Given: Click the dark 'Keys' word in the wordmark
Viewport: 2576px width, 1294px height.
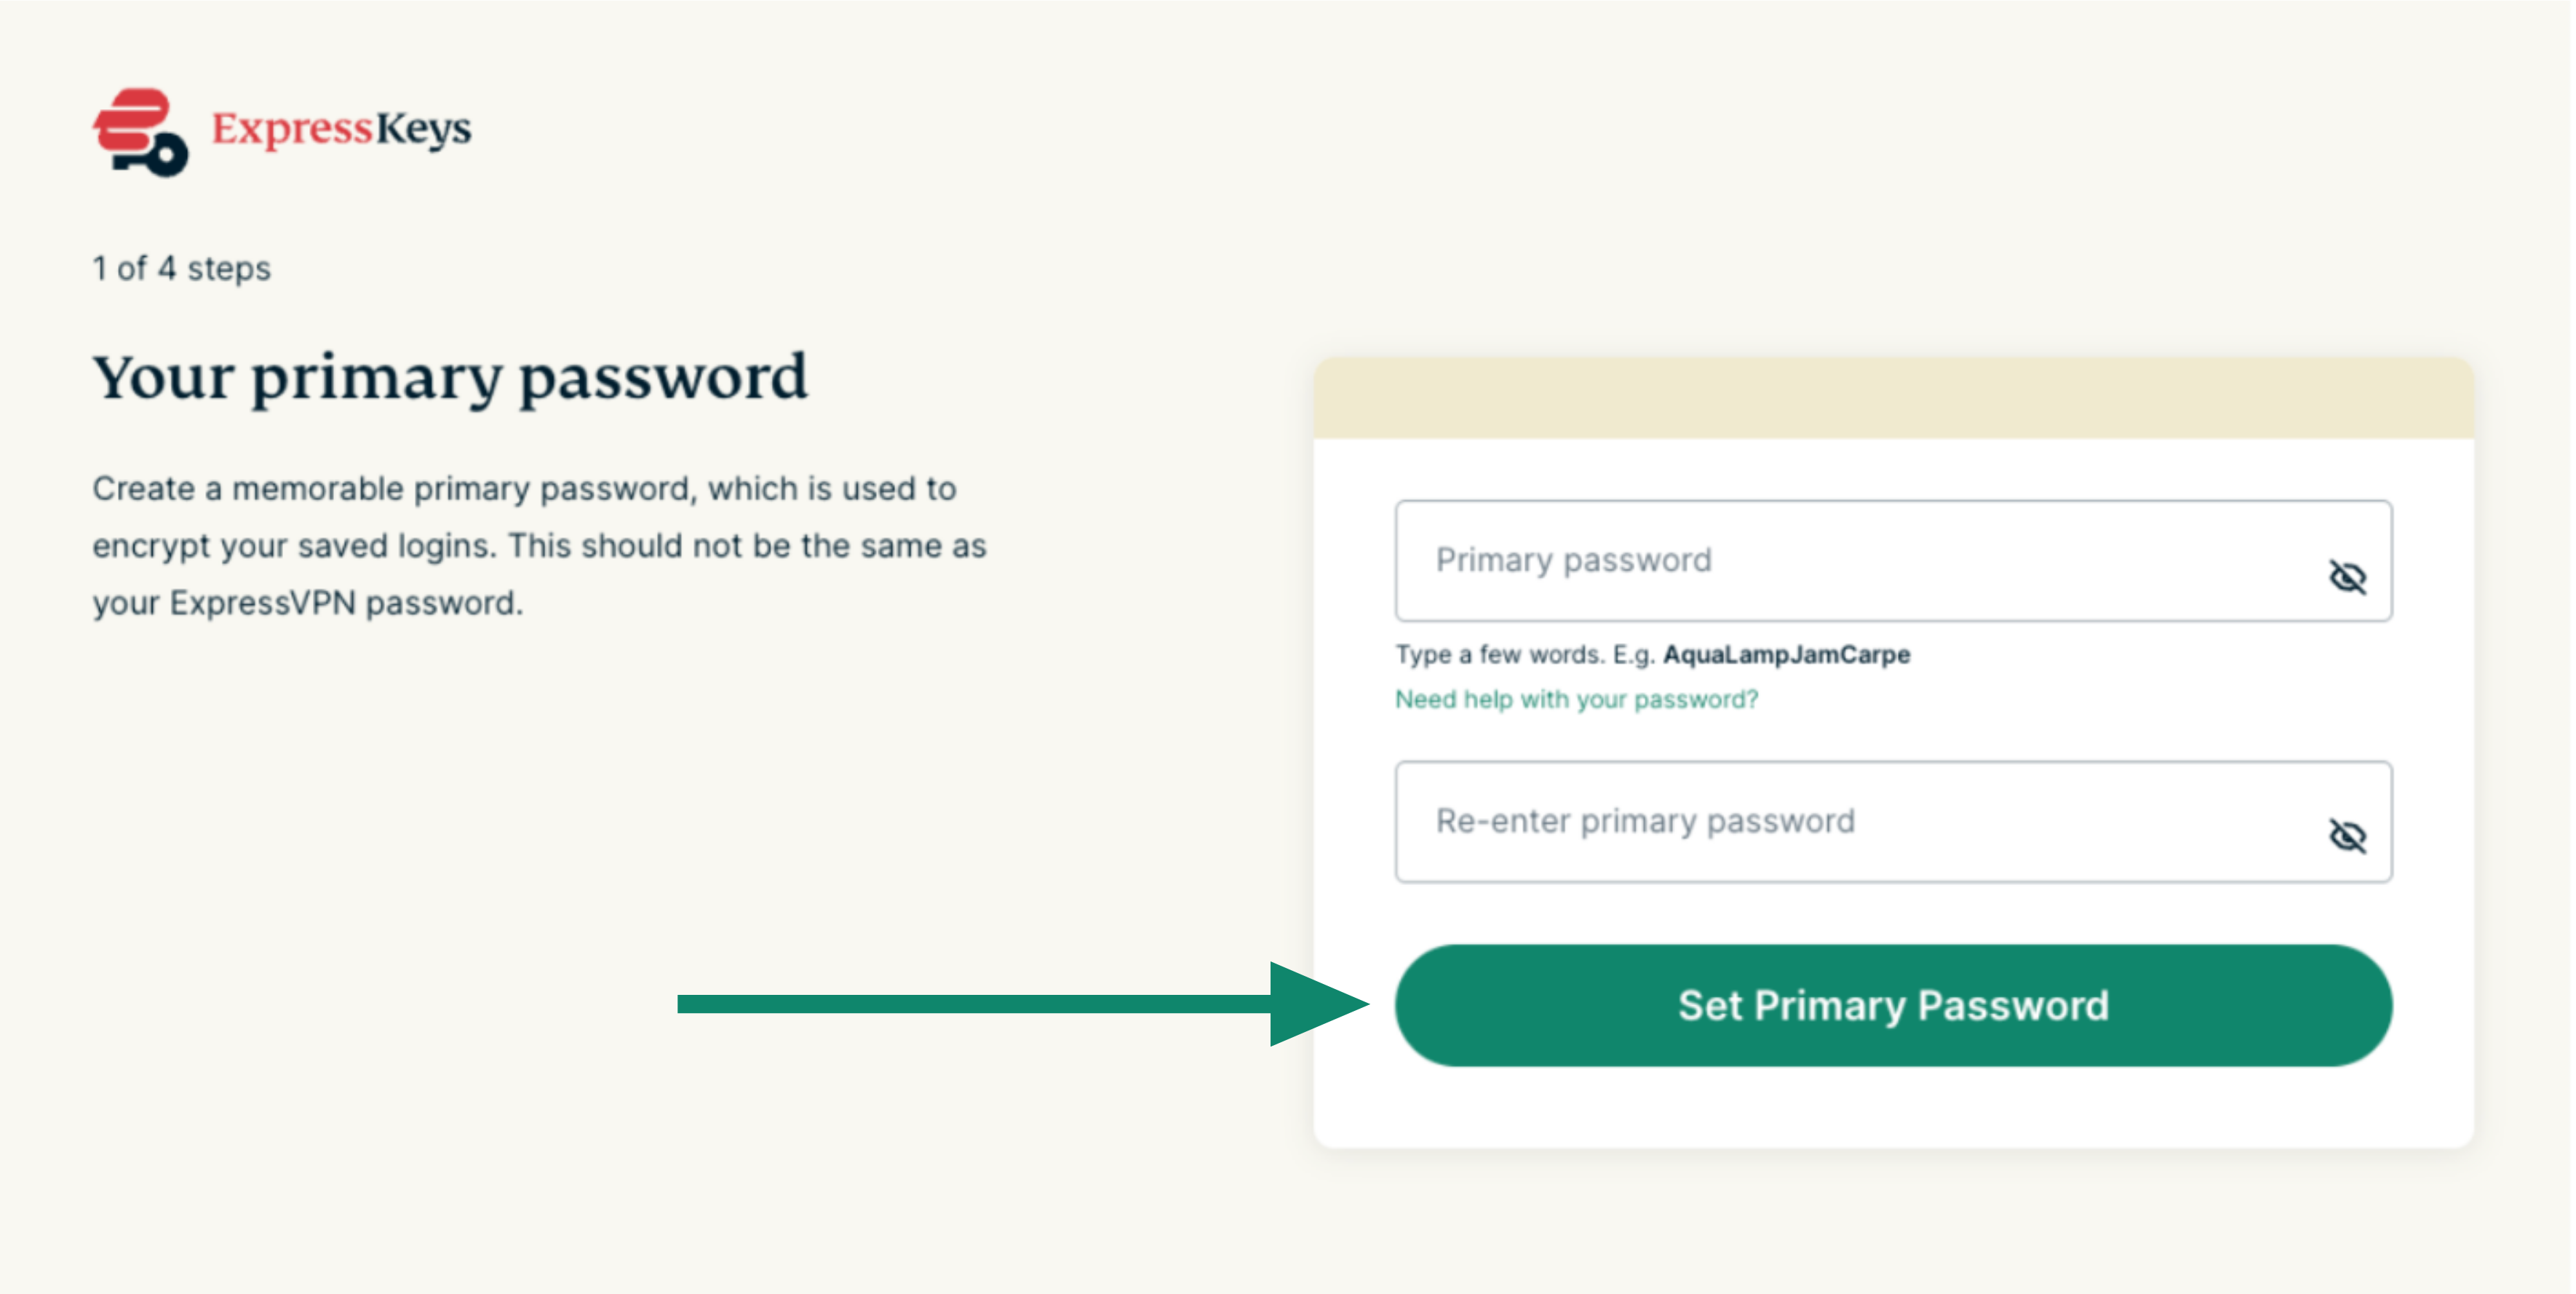Looking at the screenshot, I should (423, 129).
